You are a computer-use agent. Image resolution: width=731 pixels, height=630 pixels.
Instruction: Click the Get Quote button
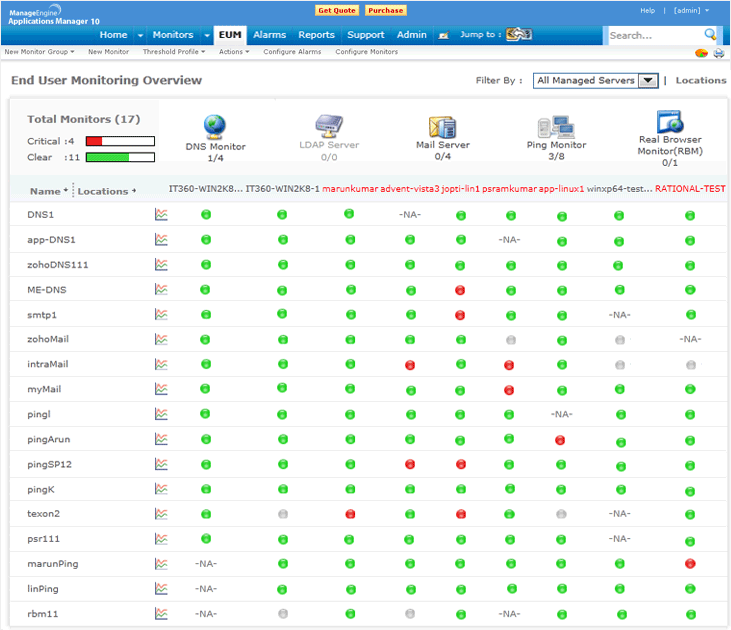click(x=337, y=10)
